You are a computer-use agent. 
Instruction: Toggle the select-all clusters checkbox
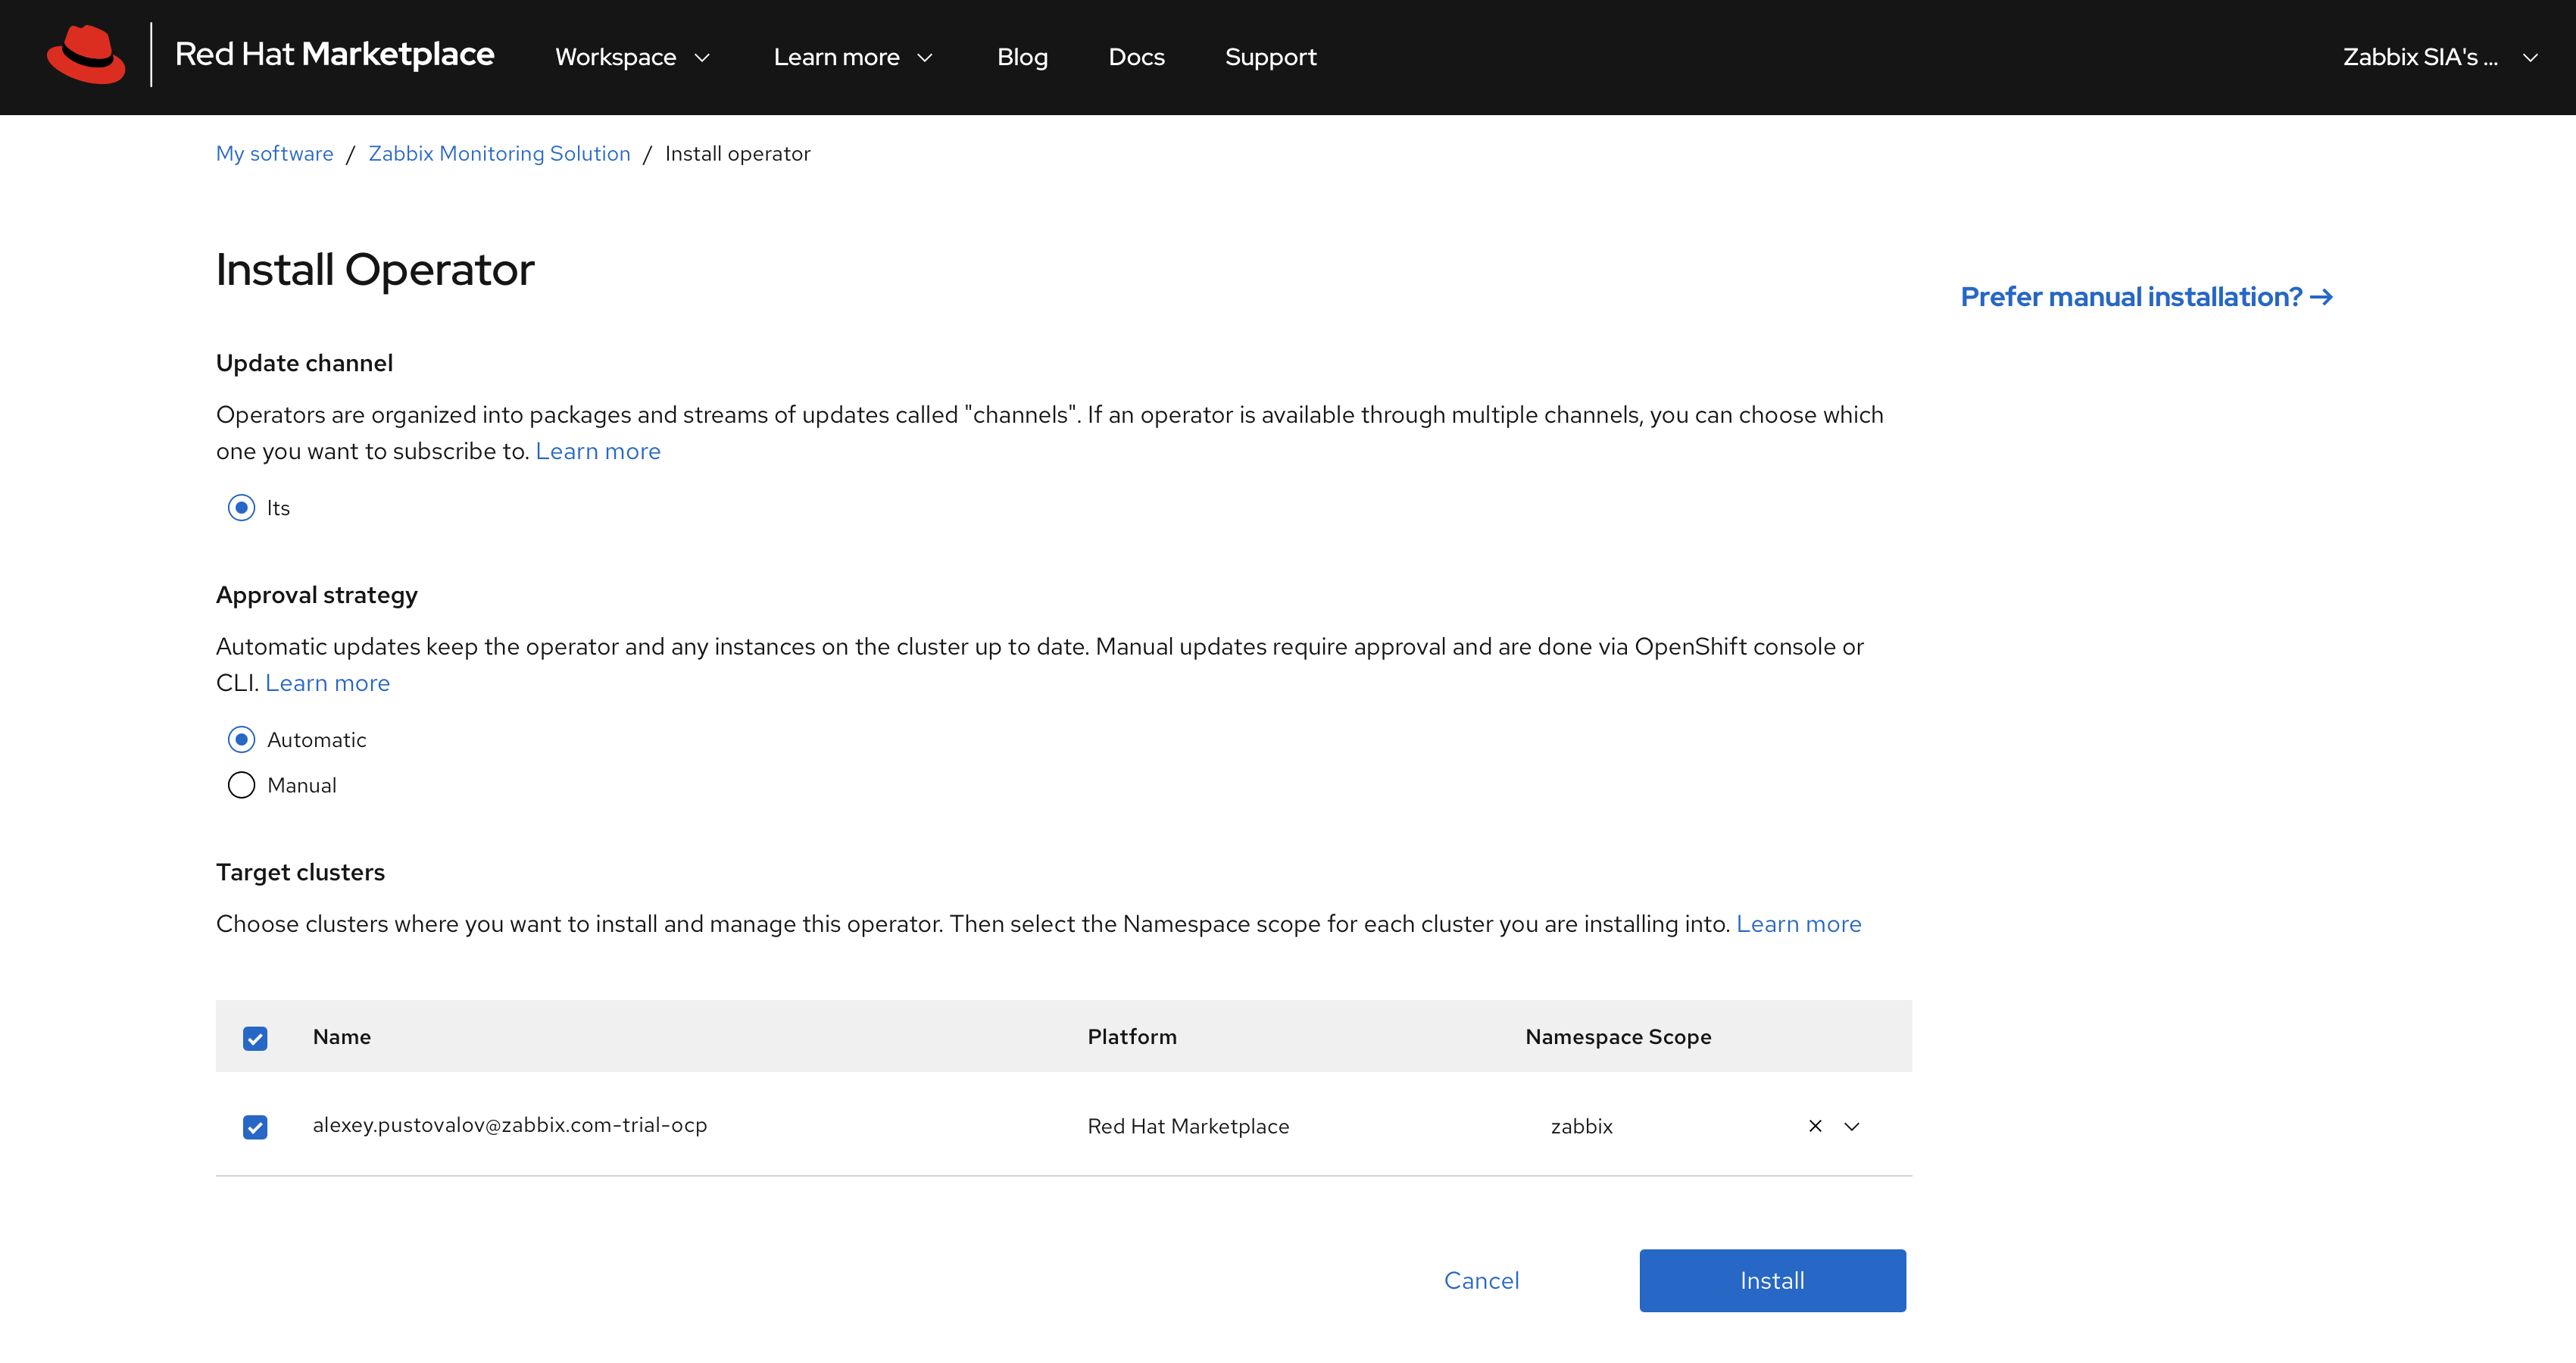point(255,1038)
